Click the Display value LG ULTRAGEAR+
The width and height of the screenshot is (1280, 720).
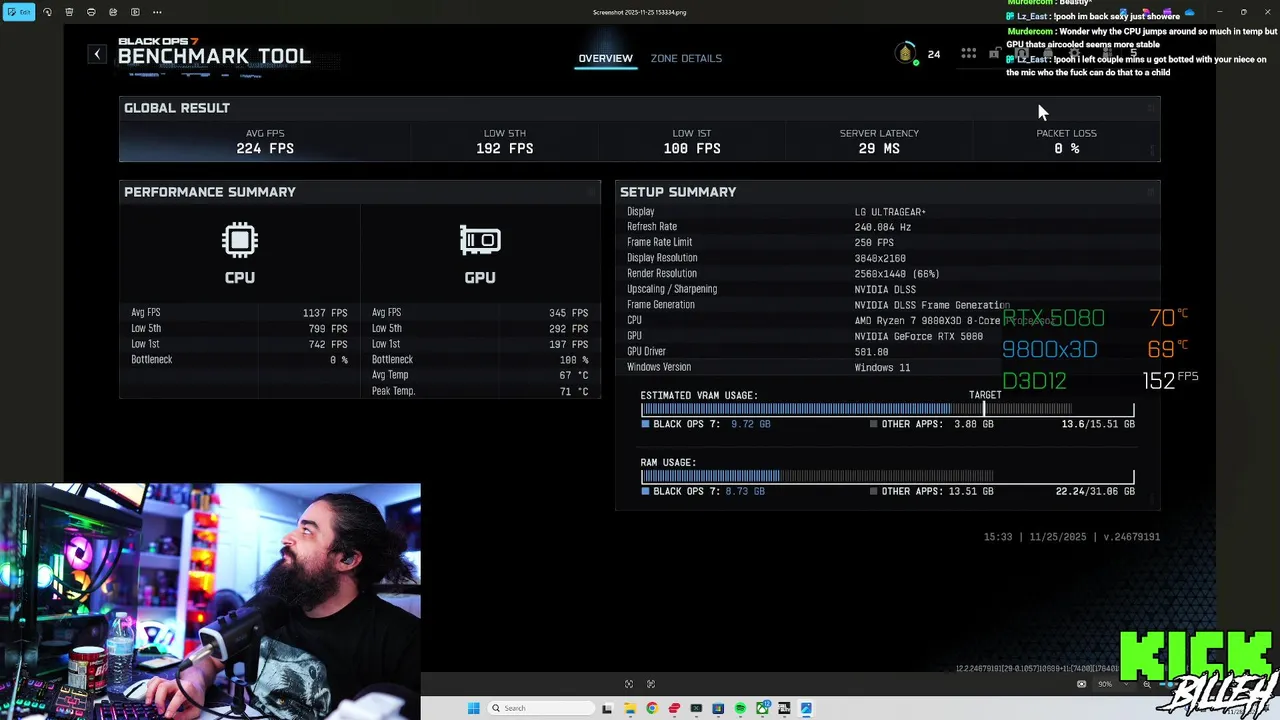click(x=890, y=212)
